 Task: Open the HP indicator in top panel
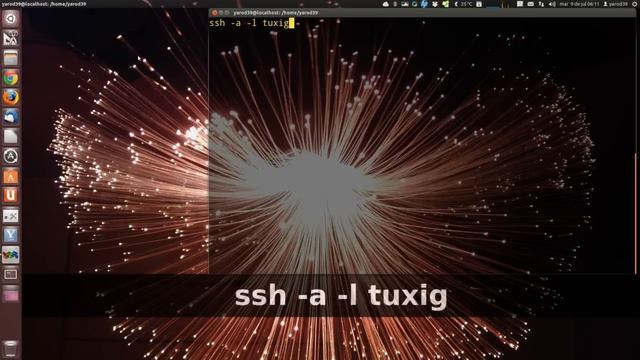424,4
